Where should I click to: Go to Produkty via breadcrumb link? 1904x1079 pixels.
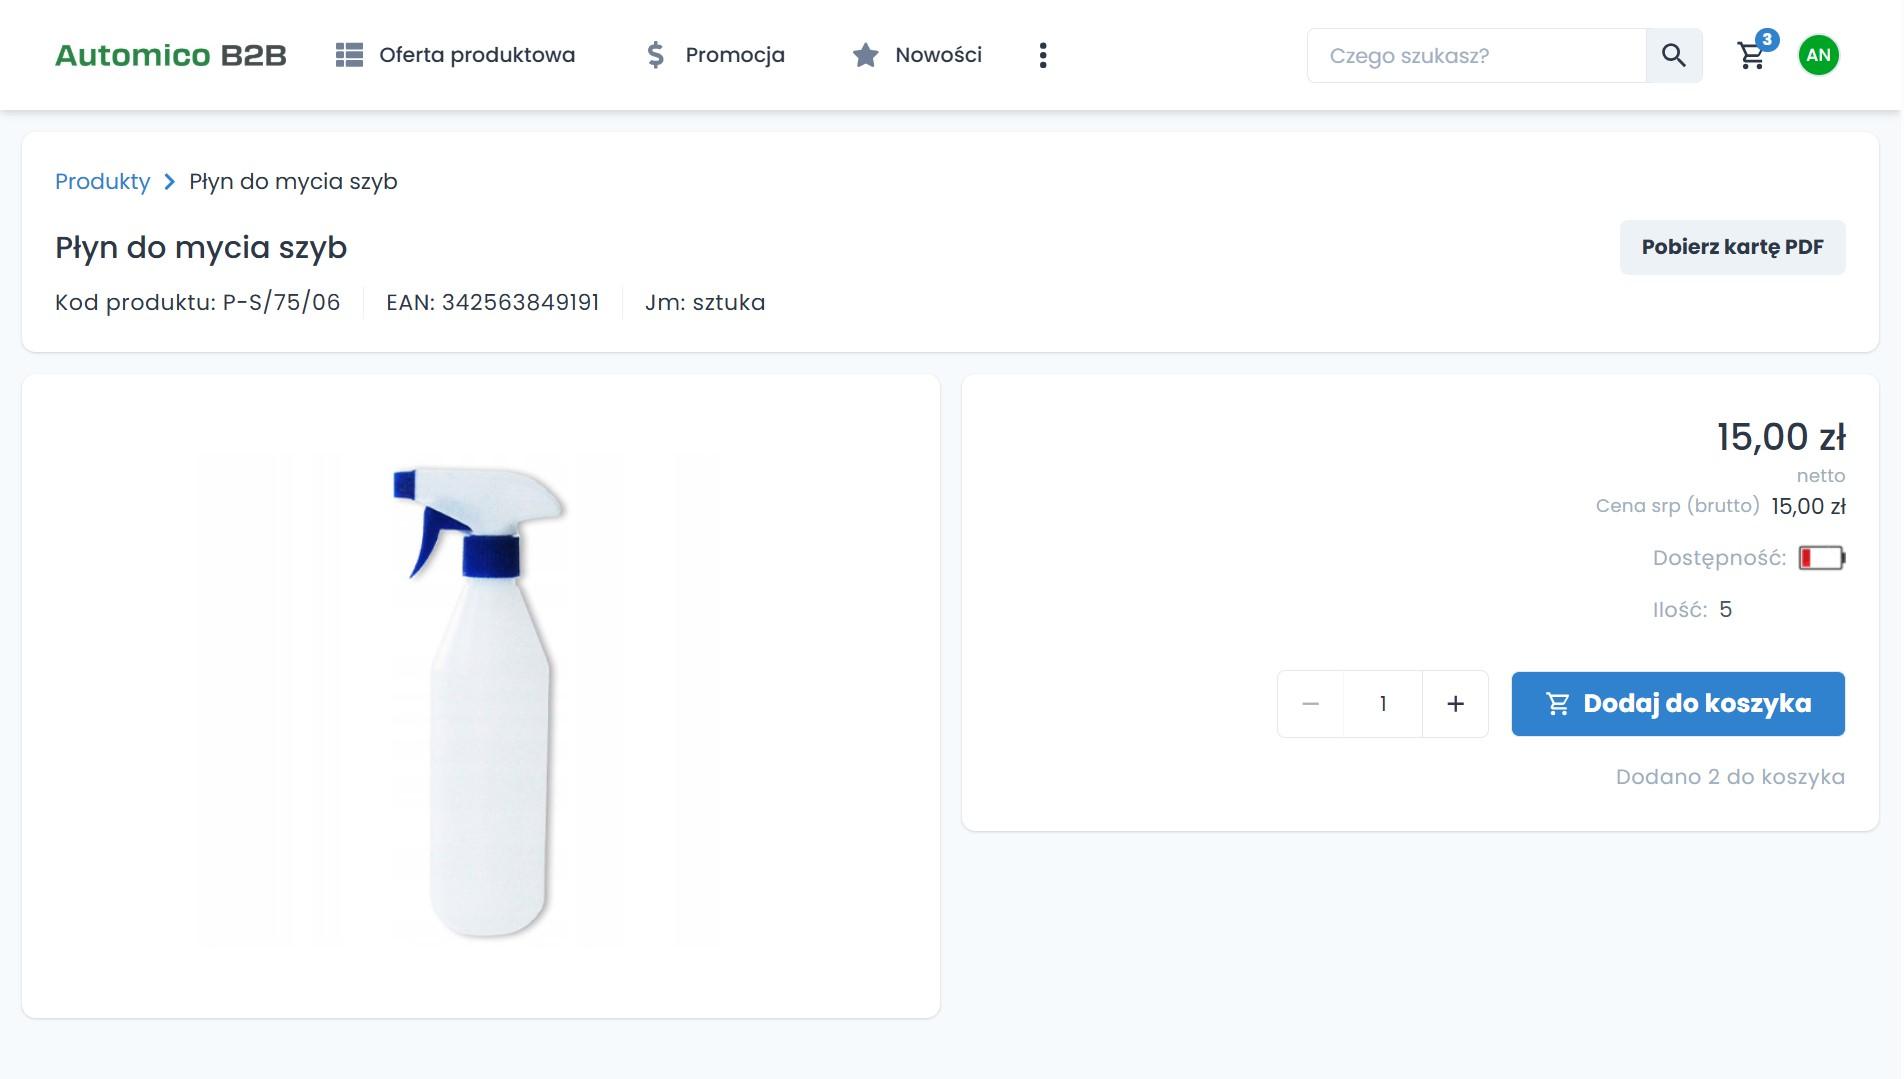coord(102,182)
